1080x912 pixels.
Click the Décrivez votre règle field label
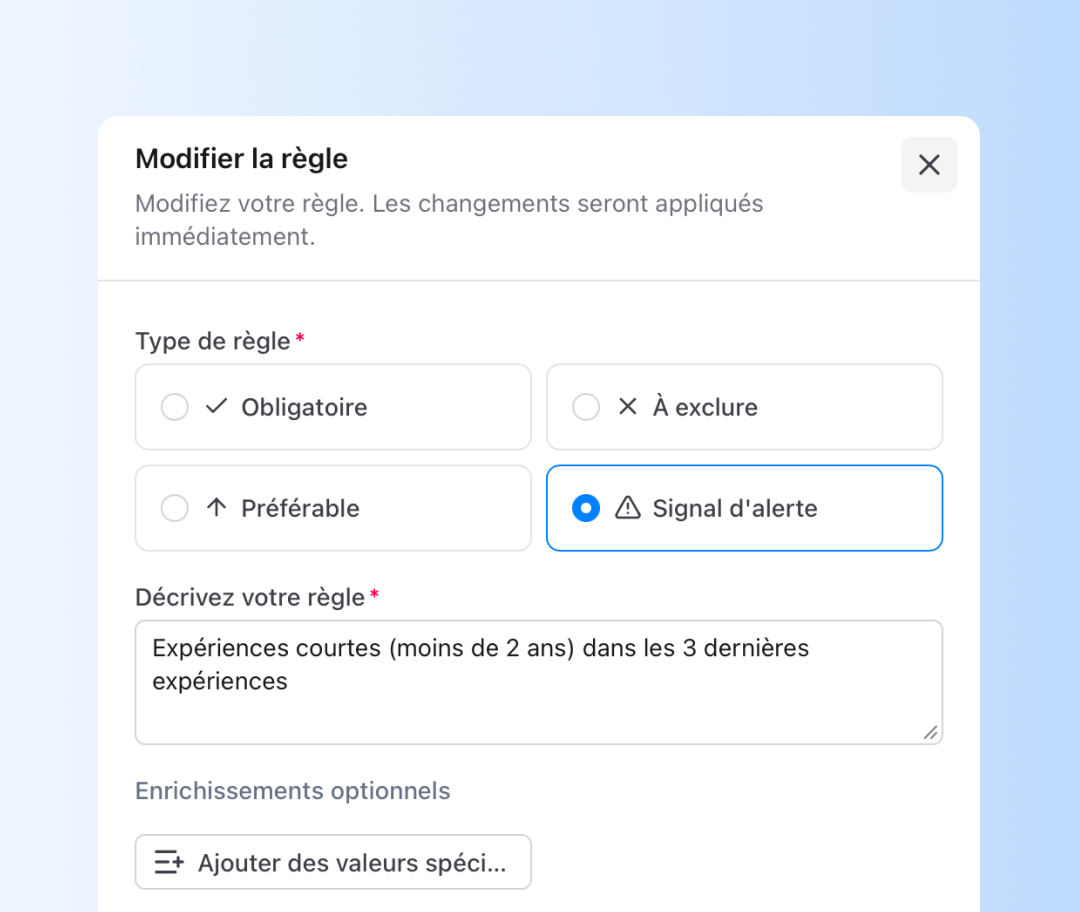point(250,597)
